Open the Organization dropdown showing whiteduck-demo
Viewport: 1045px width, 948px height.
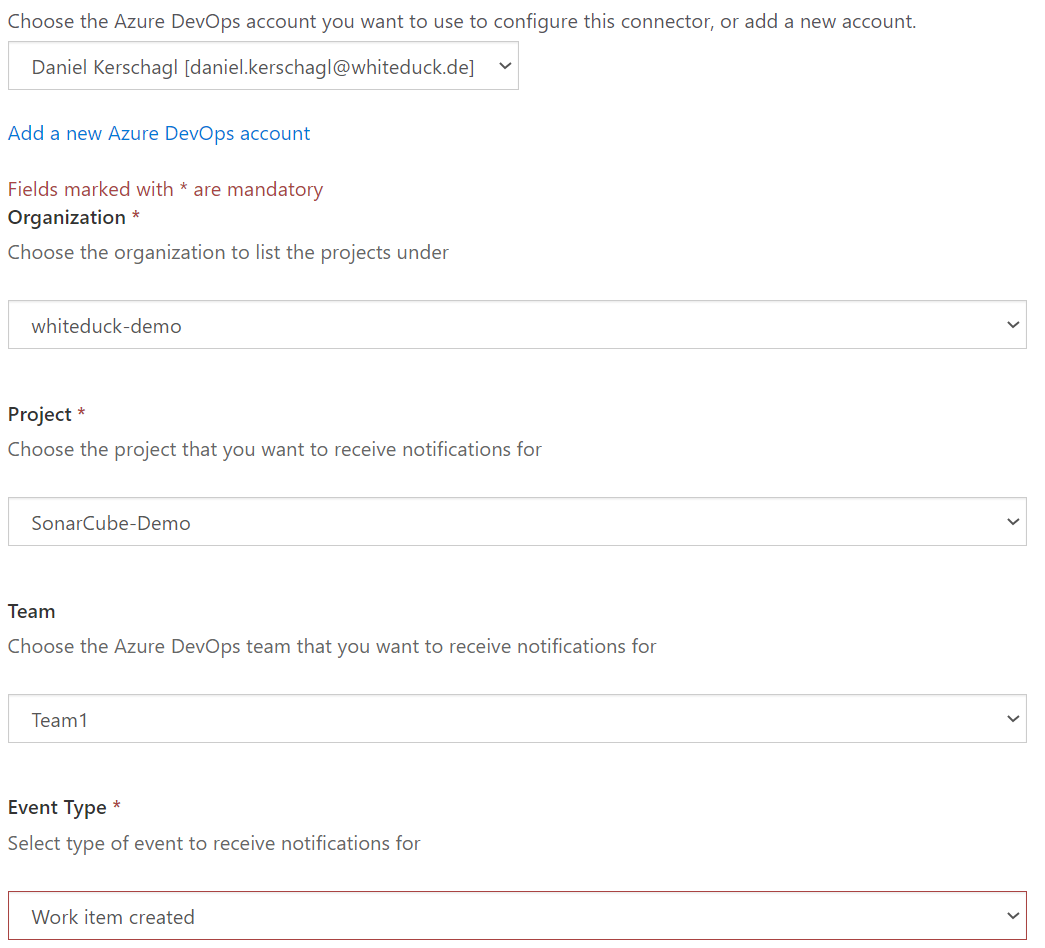[x=517, y=324]
